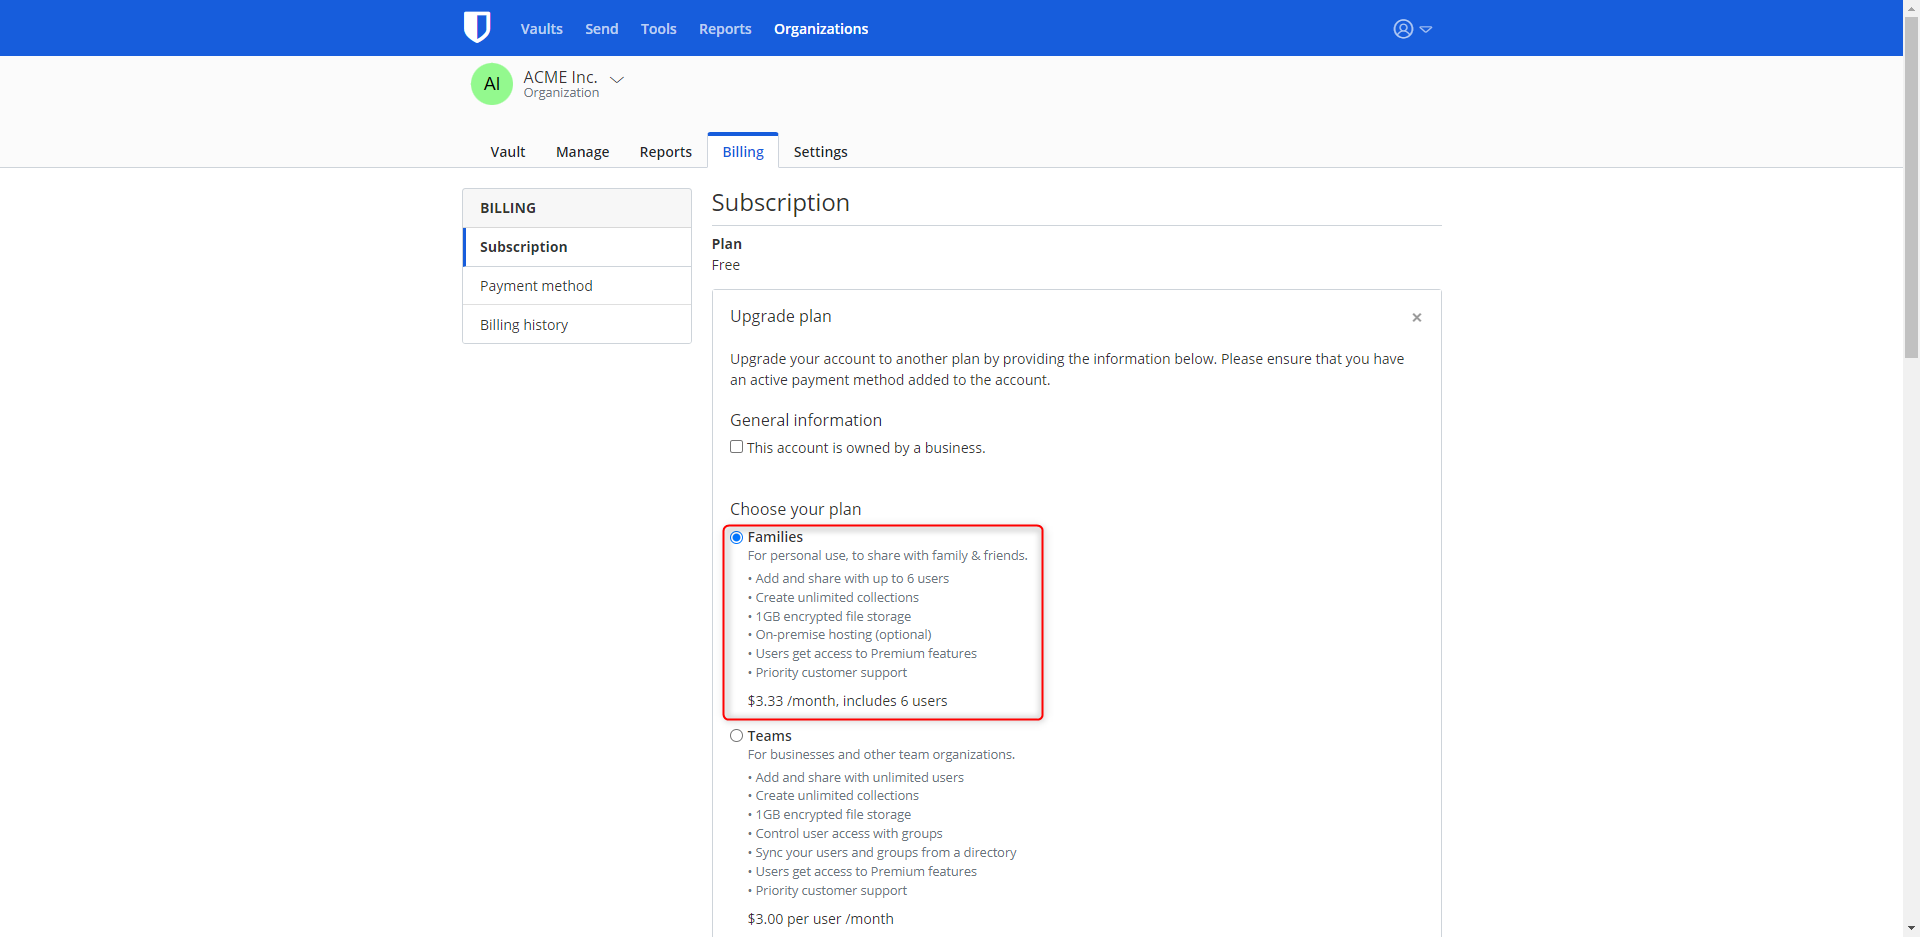Open Payment method in the billing sidebar
This screenshot has width=1920, height=937.
click(577, 286)
